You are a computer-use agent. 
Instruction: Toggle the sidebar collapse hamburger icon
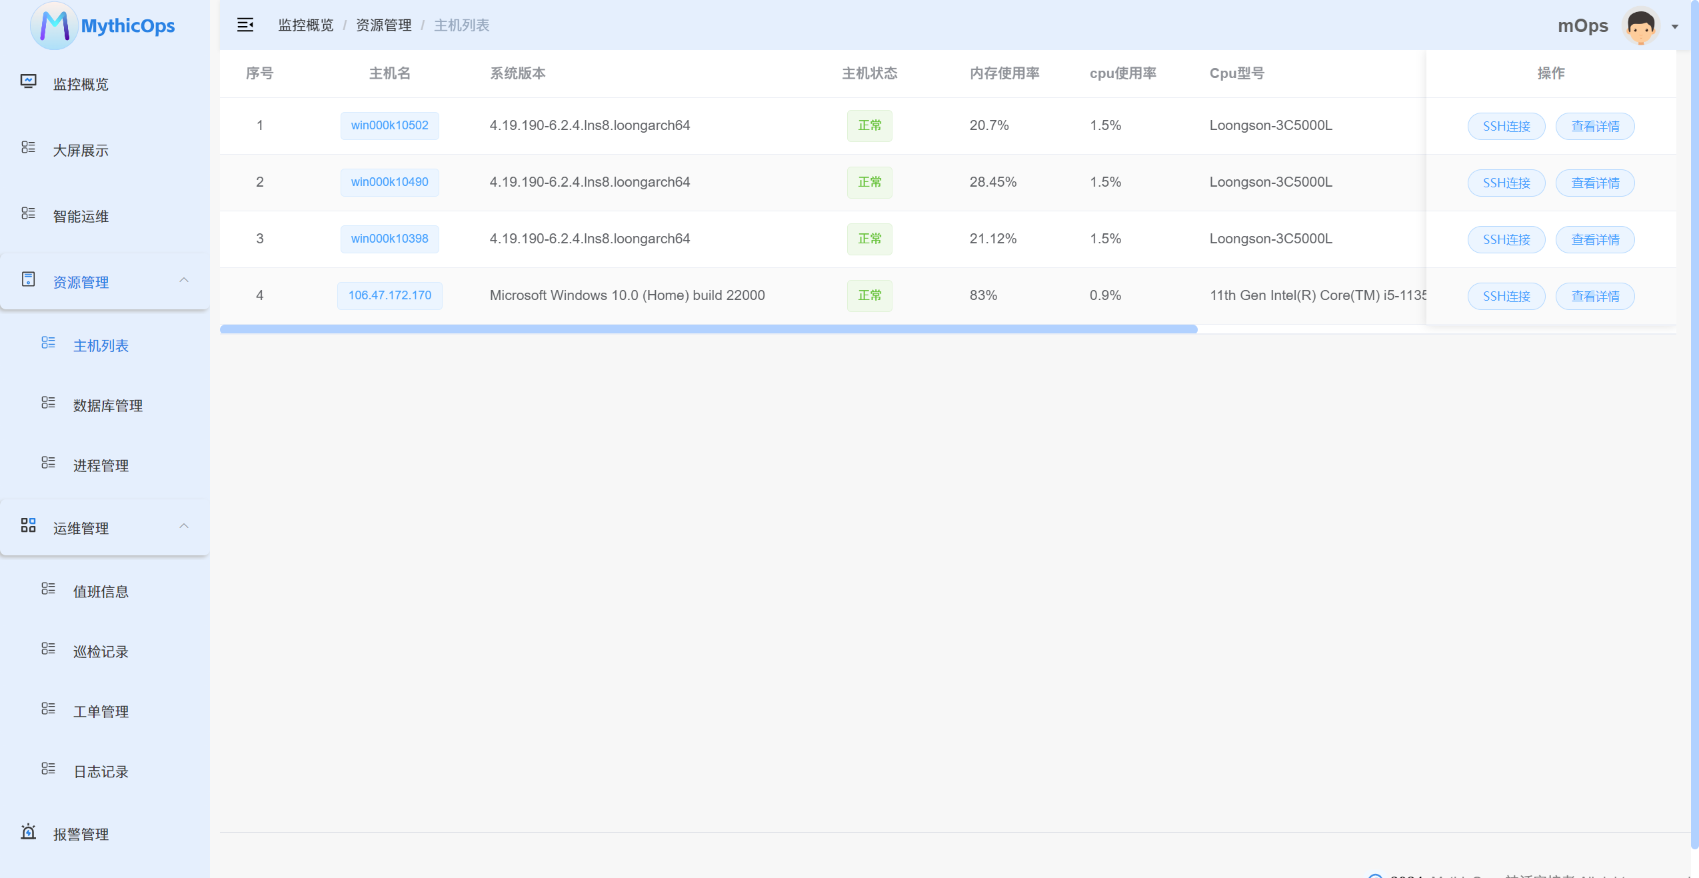pyautogui.click(x=245, y=25)
